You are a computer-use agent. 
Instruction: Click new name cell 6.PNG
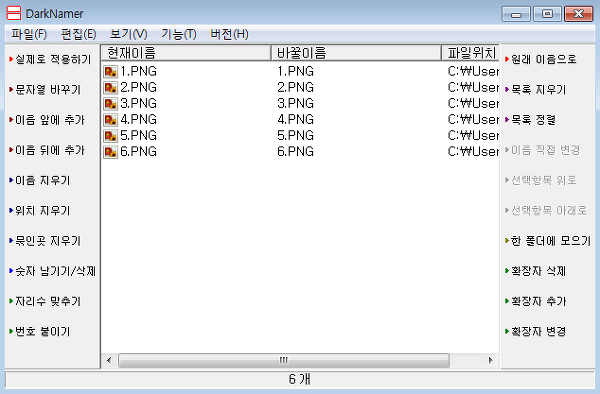(295, 152)
